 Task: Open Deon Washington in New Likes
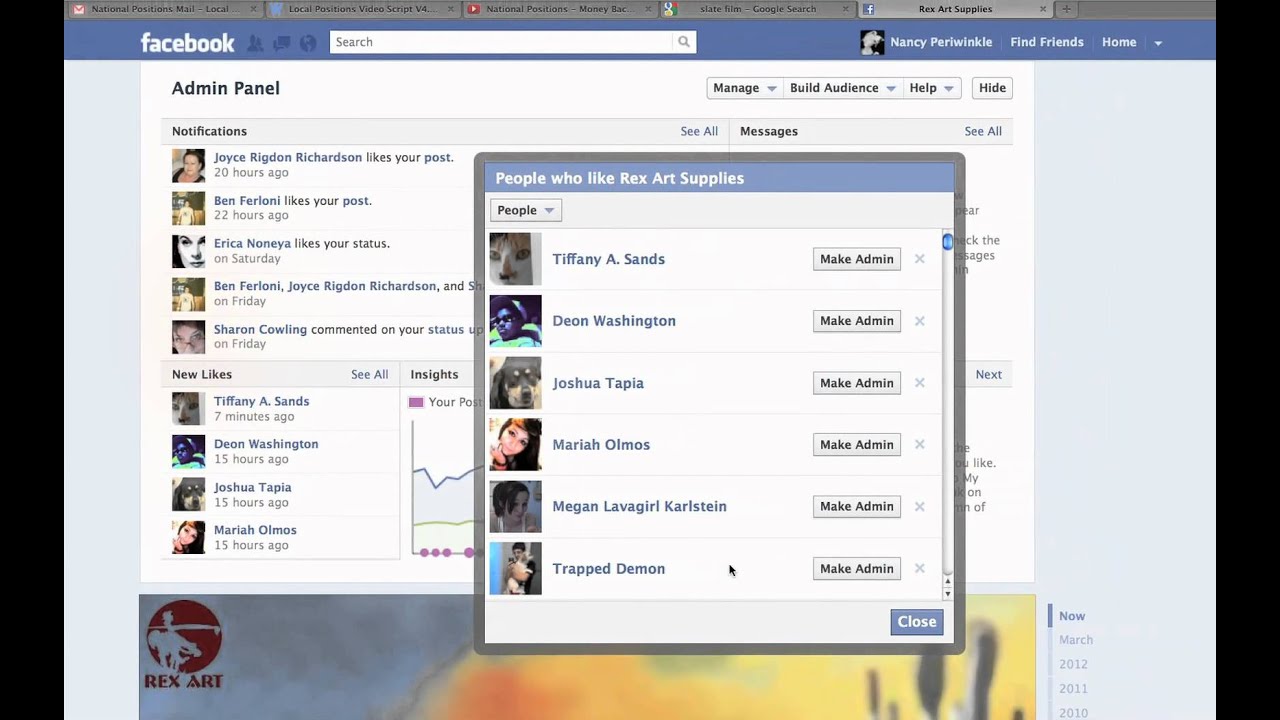(x=266, y=444)
